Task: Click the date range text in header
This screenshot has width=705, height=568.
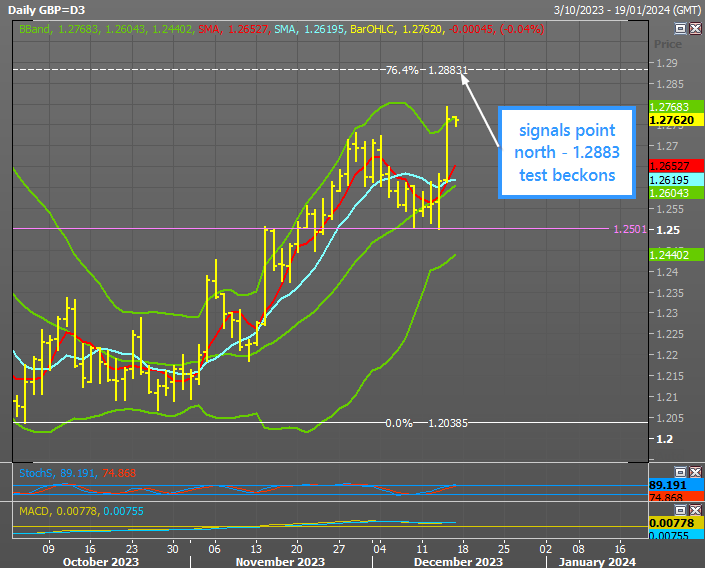Action: pos(625,9)
